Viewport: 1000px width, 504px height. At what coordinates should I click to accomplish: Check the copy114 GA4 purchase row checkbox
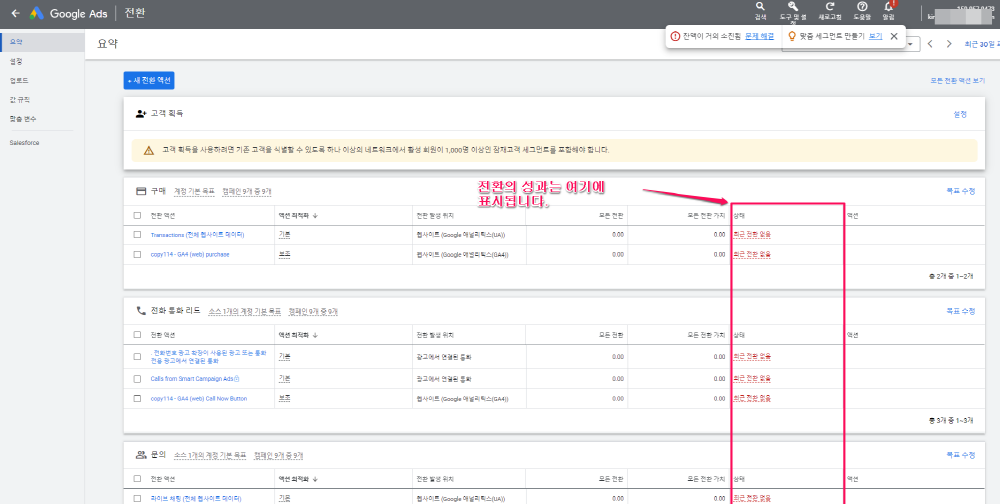137,254
